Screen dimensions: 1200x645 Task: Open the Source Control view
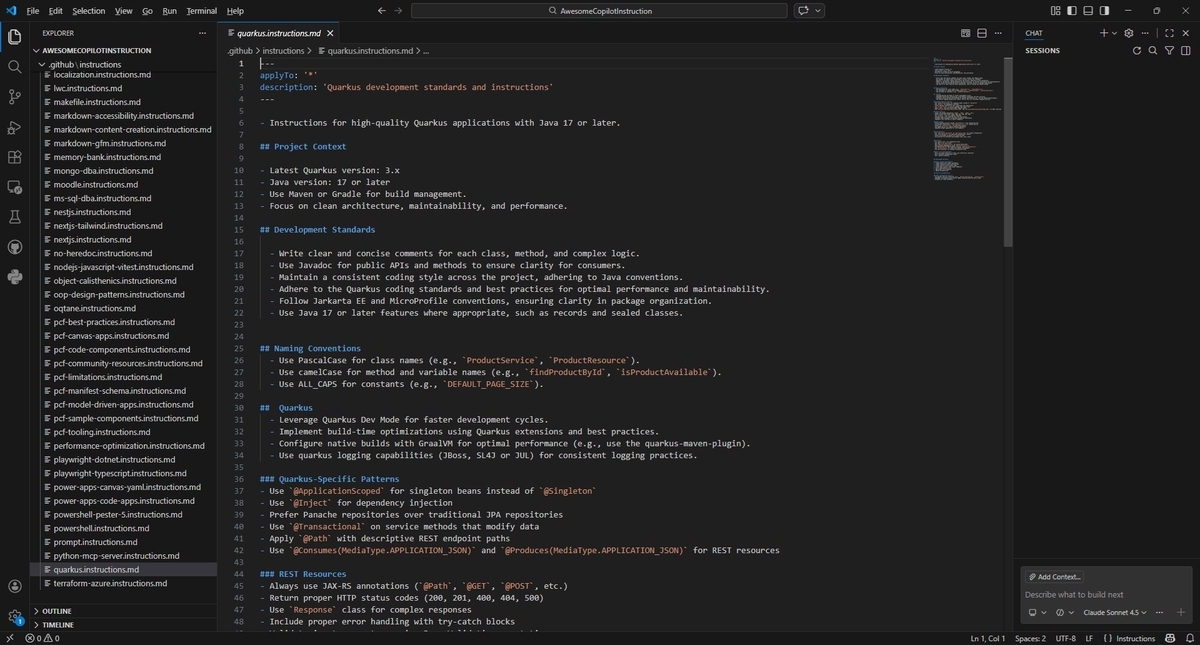tap(14, 97)
